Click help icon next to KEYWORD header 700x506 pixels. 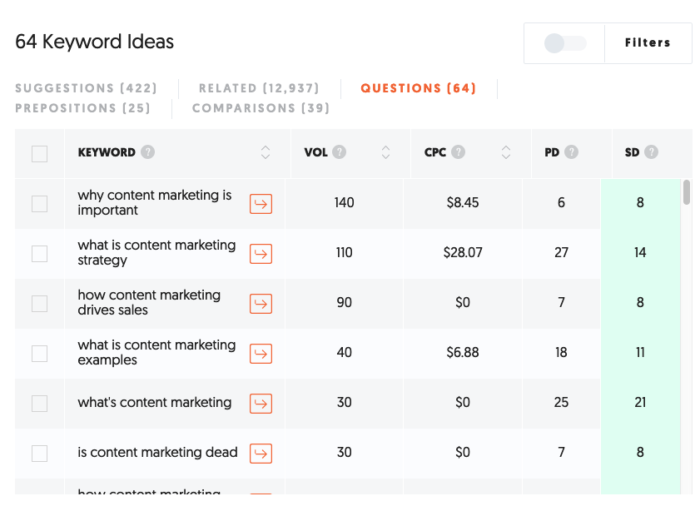pos(148,152)
